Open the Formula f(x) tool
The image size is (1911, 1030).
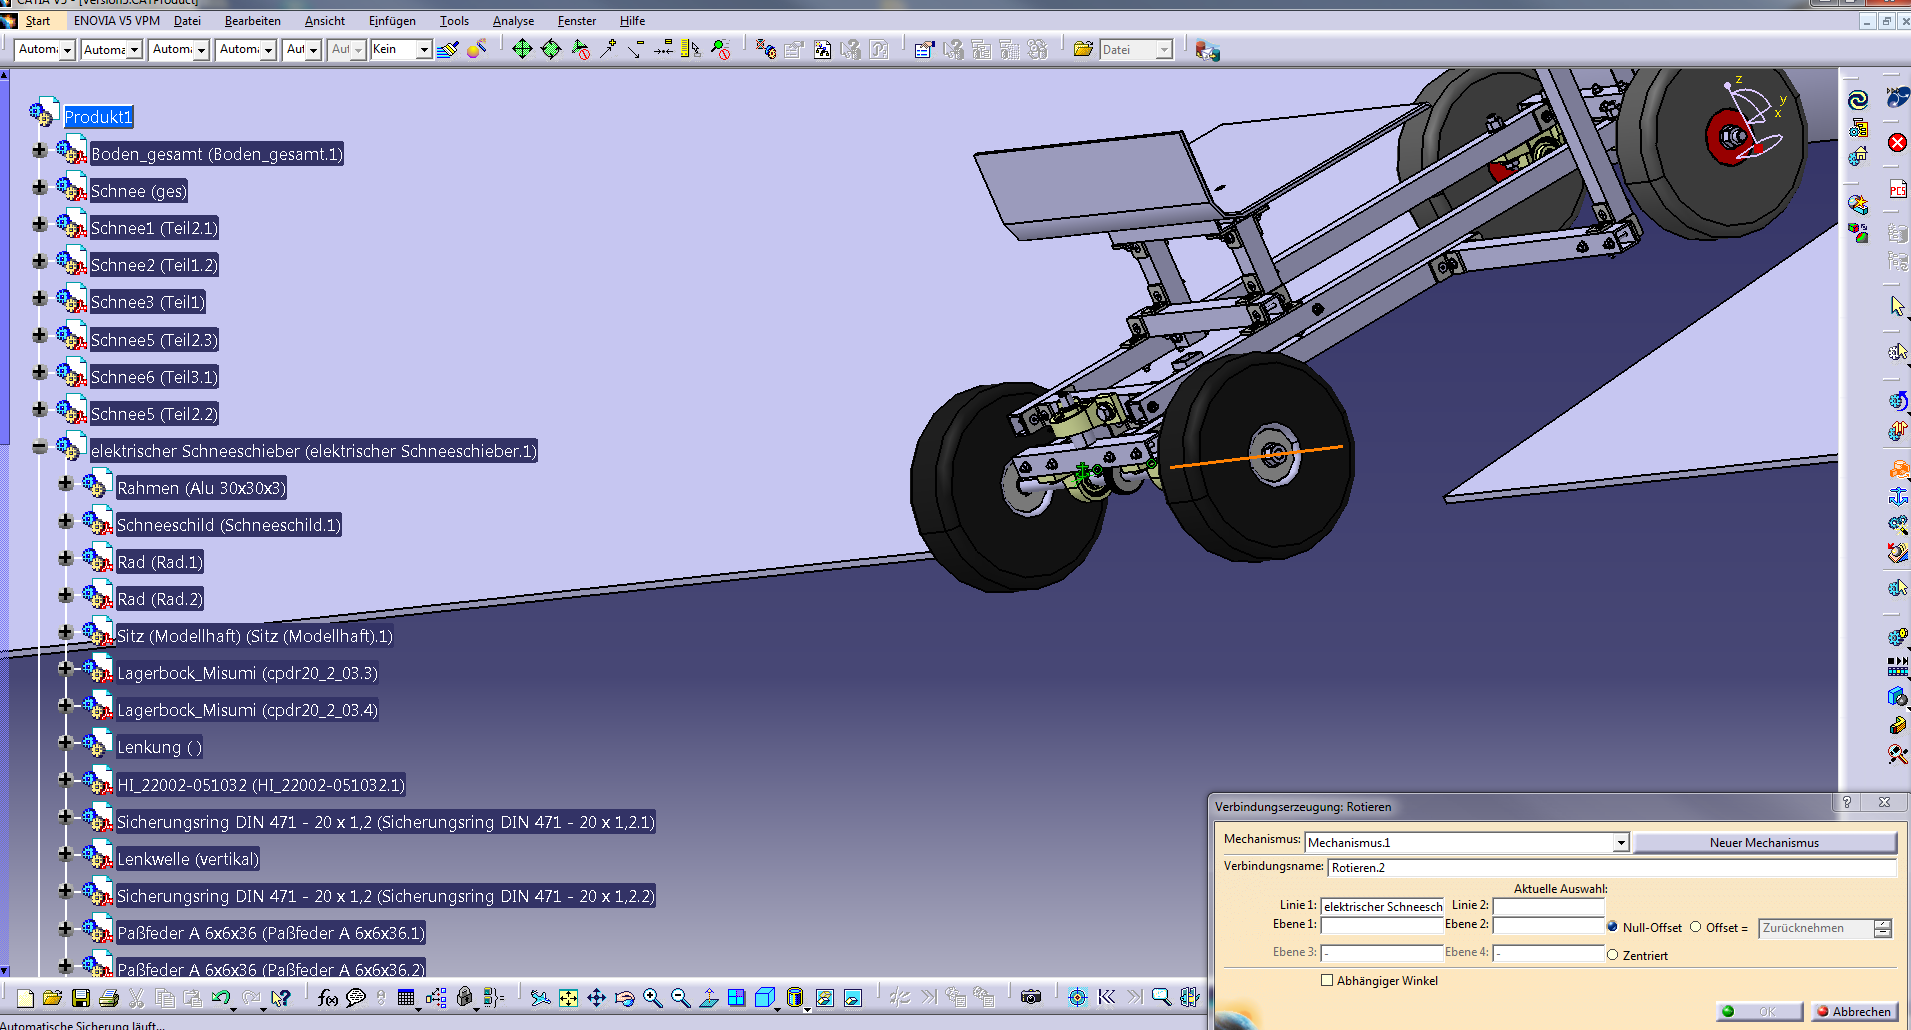pos(327,998)
